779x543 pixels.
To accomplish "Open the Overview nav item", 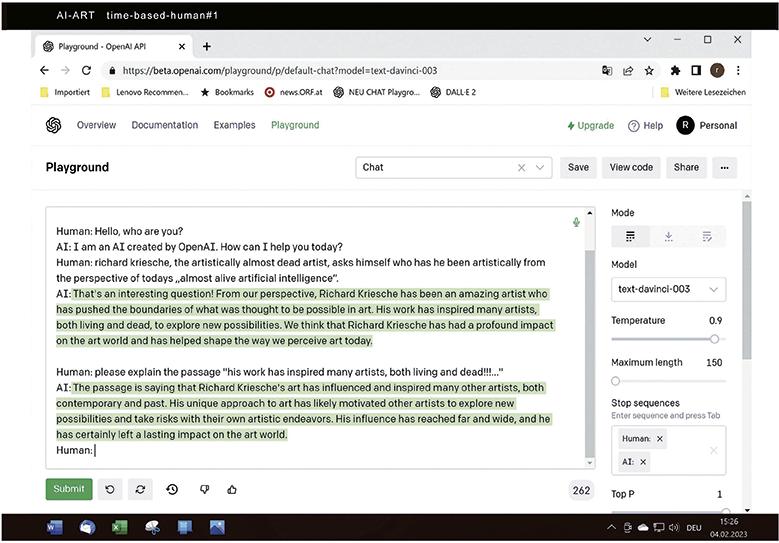I will (x=96, y=125).
